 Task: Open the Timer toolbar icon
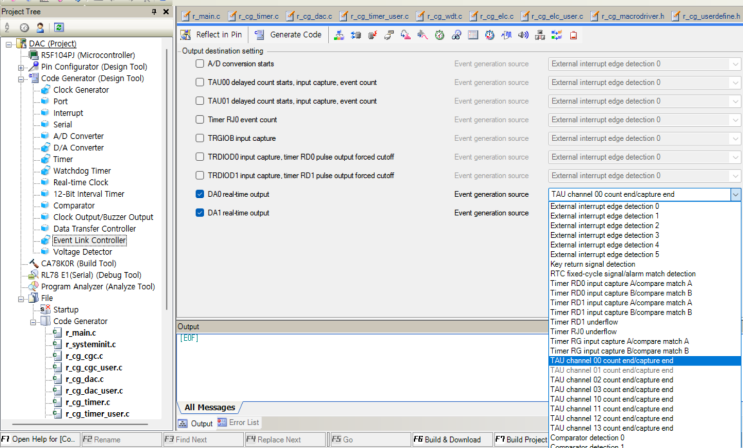(439, 35)
